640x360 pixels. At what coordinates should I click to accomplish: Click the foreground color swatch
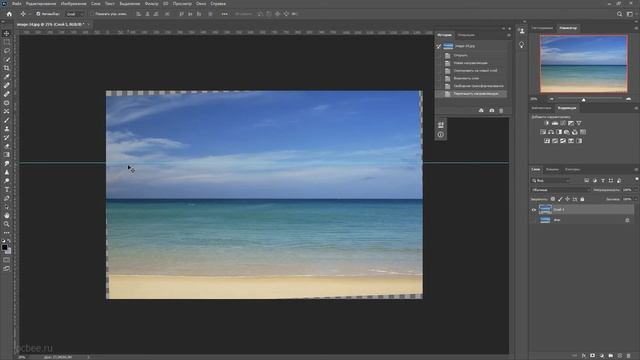[x=4, y=247]
